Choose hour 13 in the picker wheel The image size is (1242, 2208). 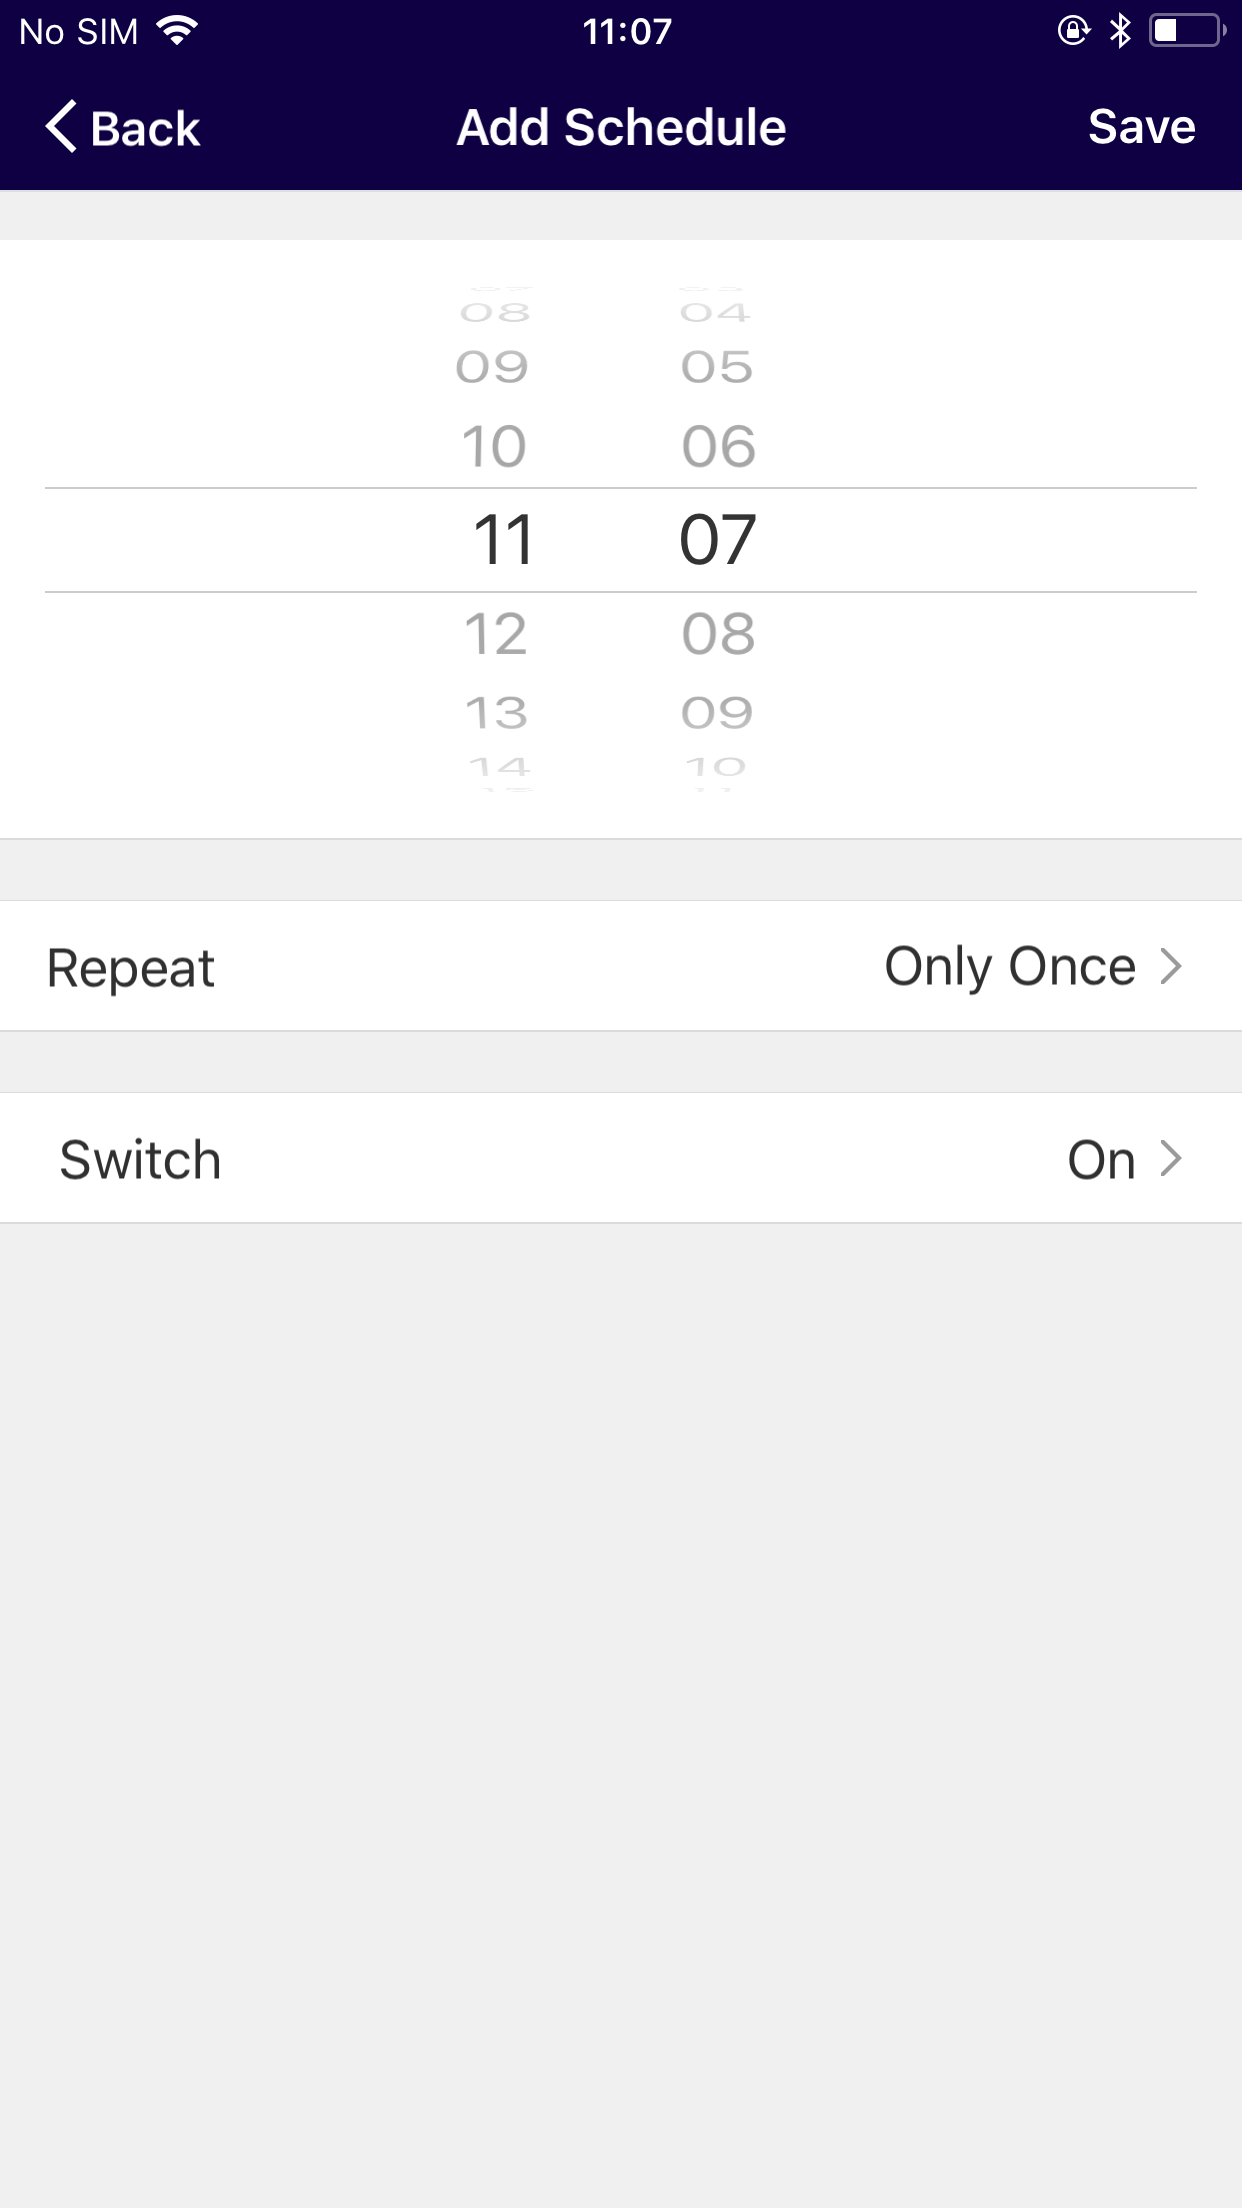coord(496,713)
